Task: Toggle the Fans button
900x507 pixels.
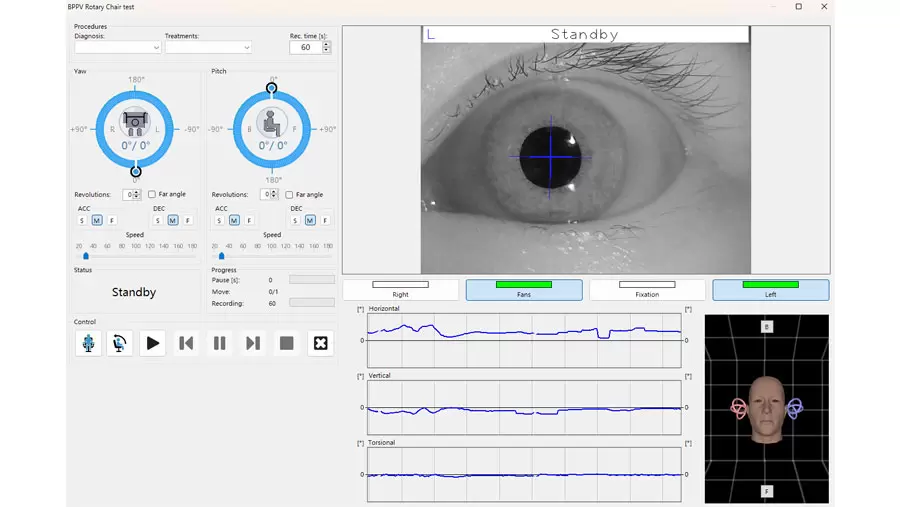Action: point(524,289)
